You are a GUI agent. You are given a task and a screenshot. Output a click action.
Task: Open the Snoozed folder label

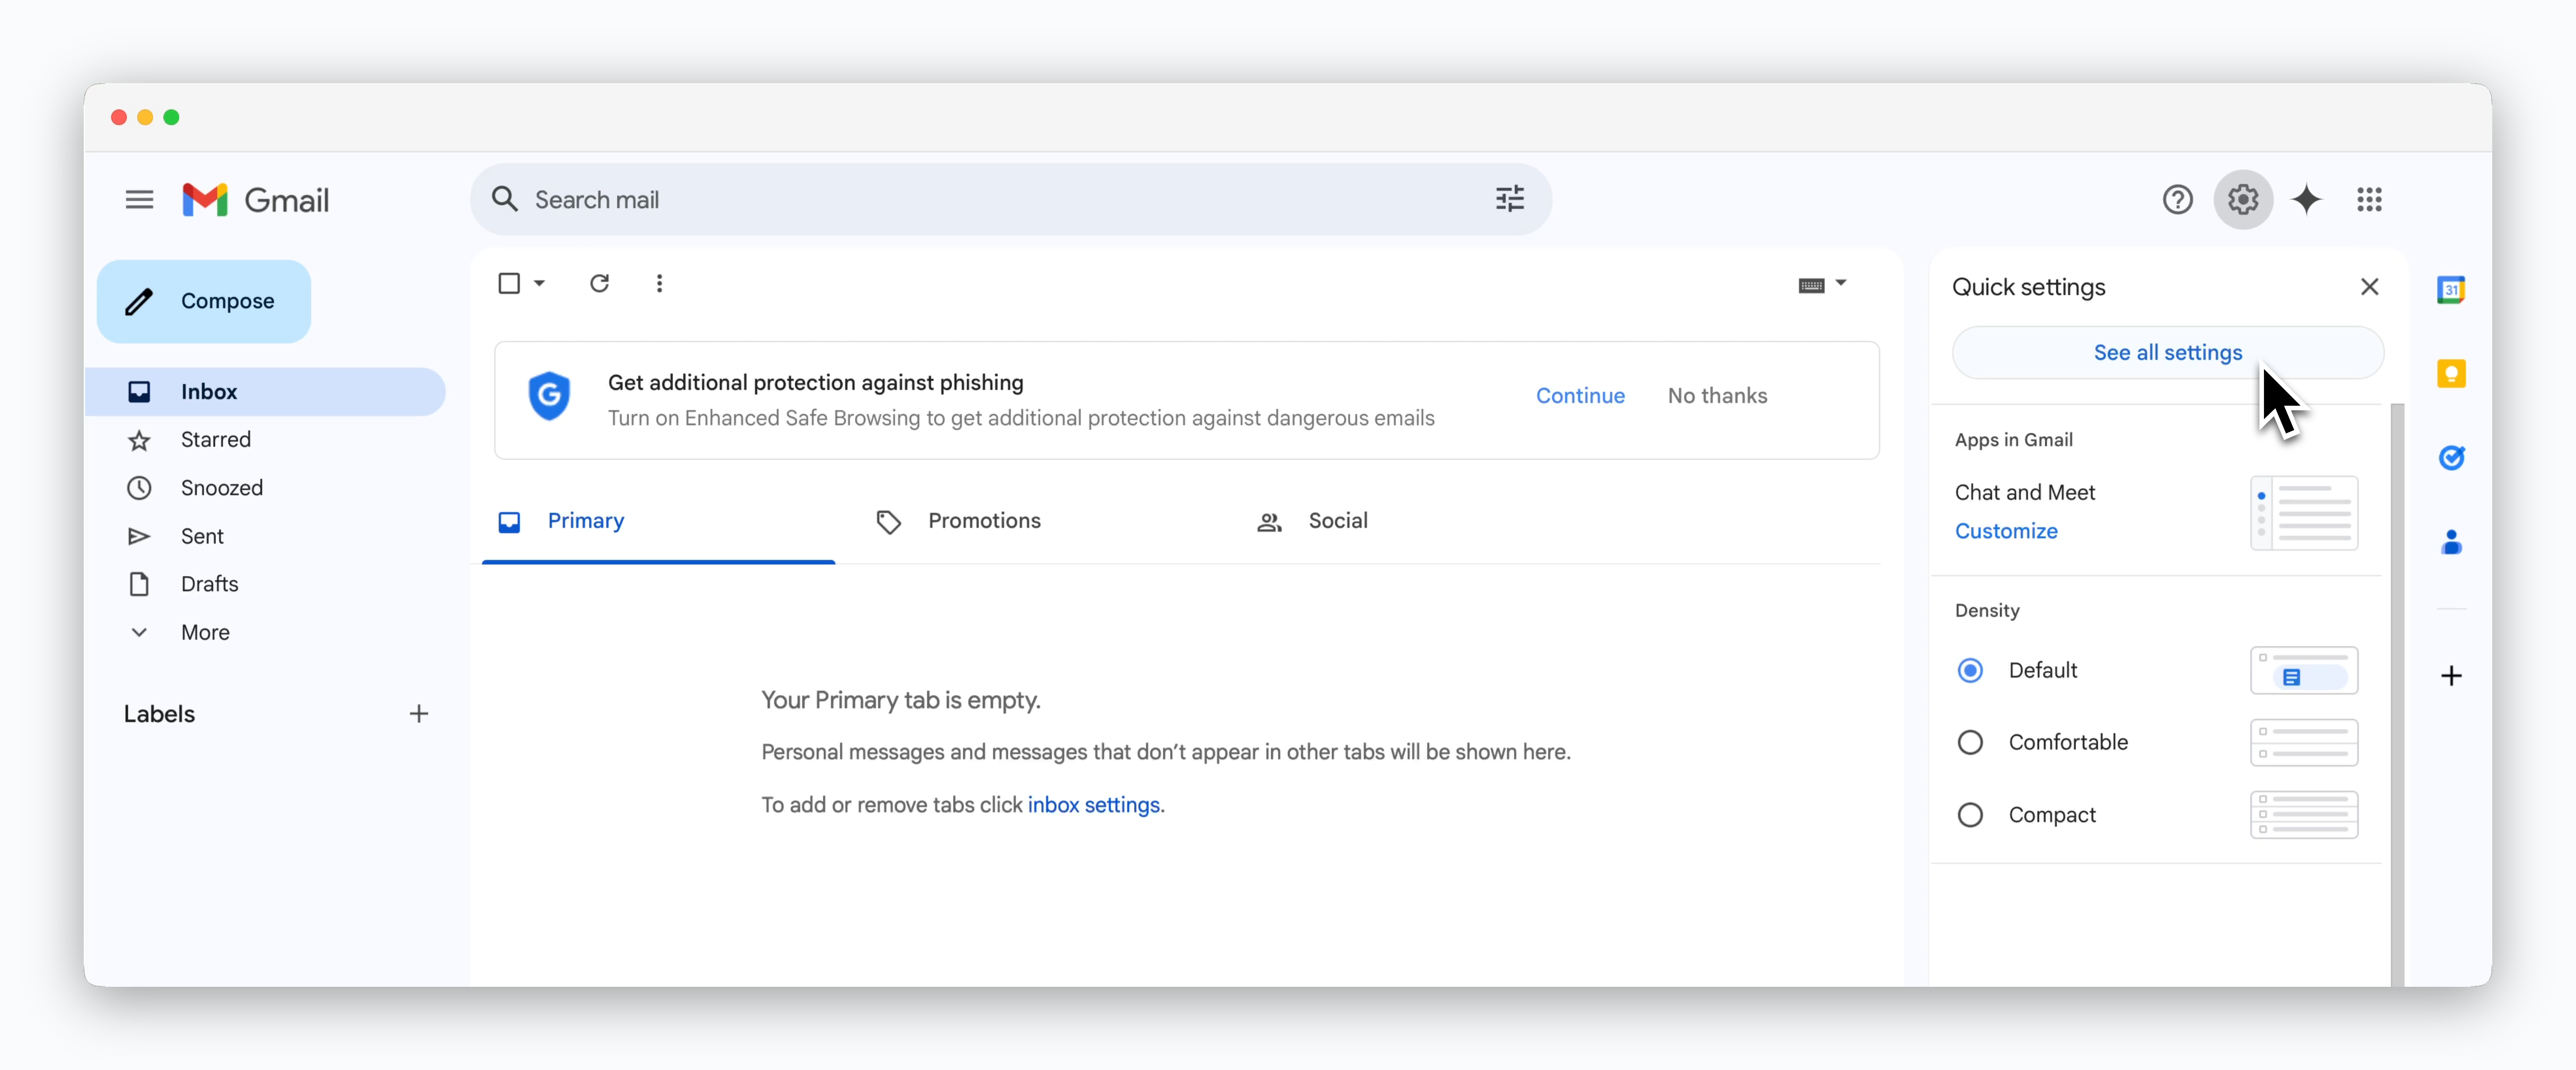(x=221, y=488)
